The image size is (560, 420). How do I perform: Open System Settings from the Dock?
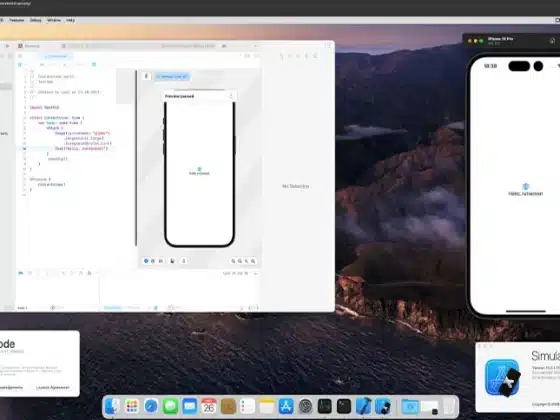[305, 406]
